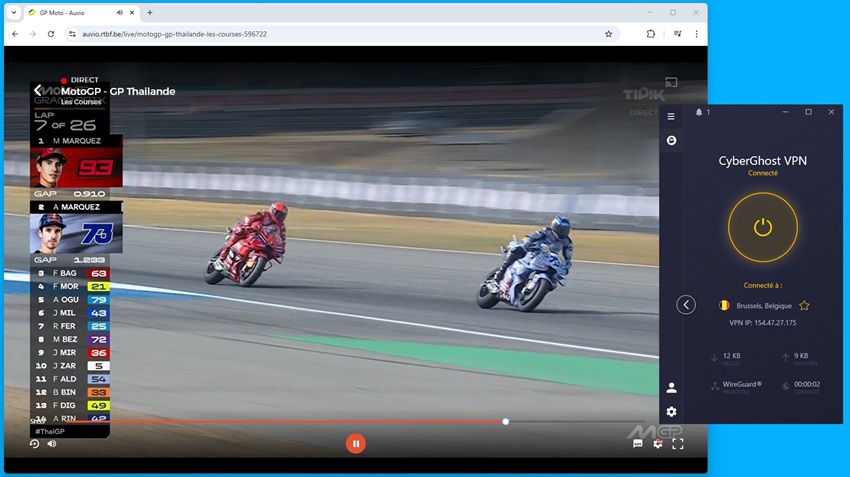
Task: Select the GP Moto - Auvio tab
Action: click(81, 12)
